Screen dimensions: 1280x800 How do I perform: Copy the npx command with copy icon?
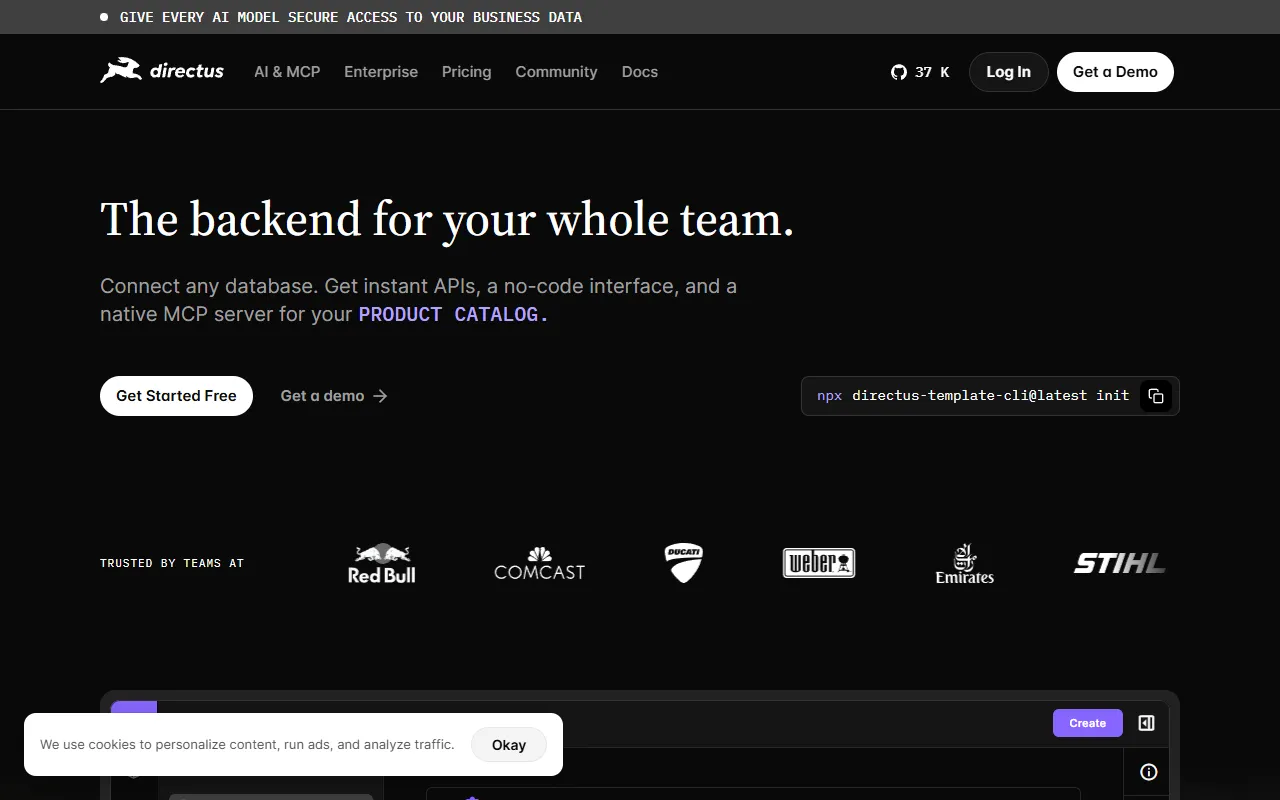[1155, 396]
